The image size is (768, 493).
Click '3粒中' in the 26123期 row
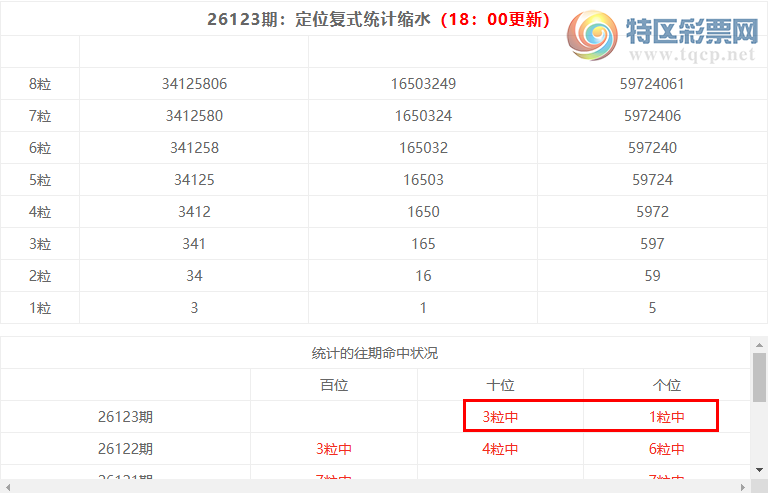pos(500,417)
